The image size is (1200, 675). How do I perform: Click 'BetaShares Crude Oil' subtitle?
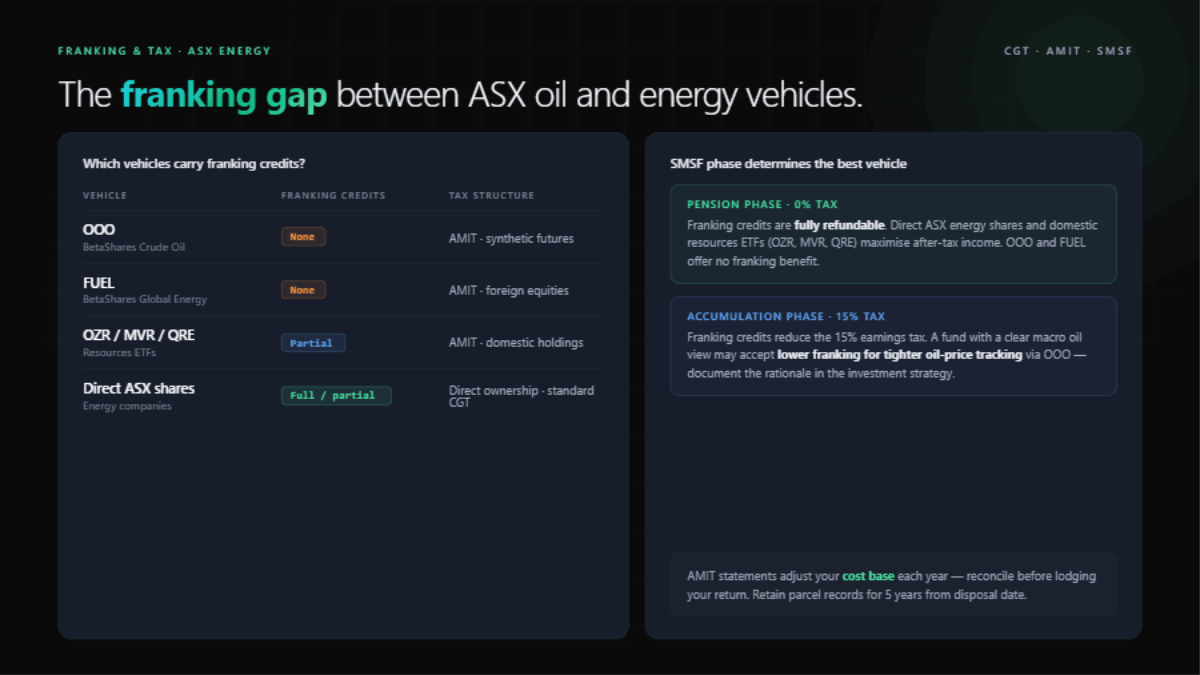(134, 247)
